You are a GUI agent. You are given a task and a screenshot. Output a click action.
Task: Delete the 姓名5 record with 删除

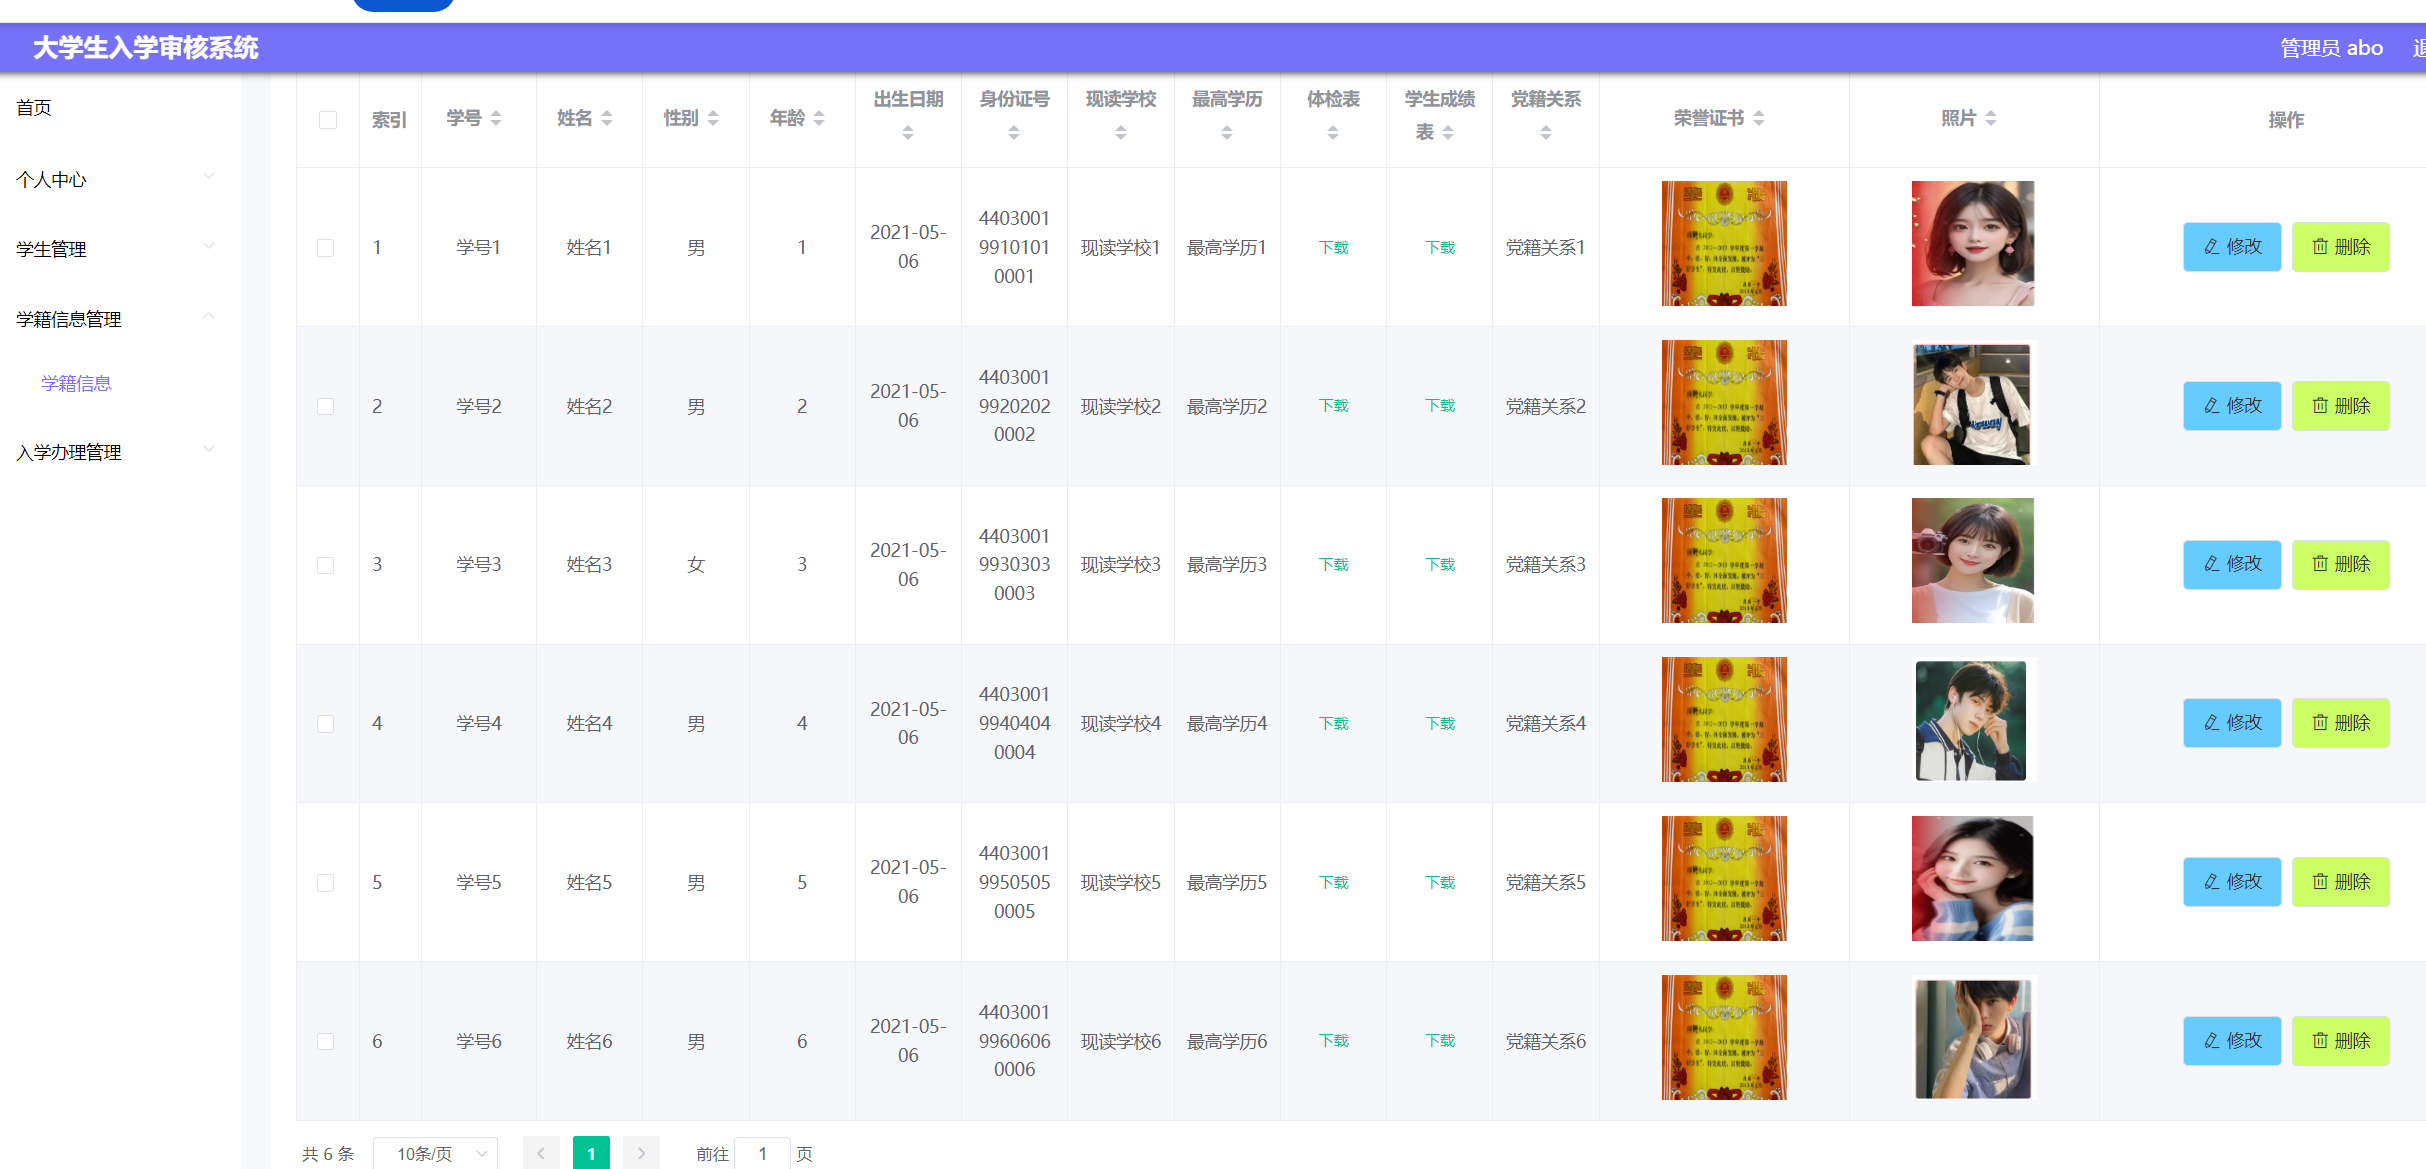click(2340, 881)
